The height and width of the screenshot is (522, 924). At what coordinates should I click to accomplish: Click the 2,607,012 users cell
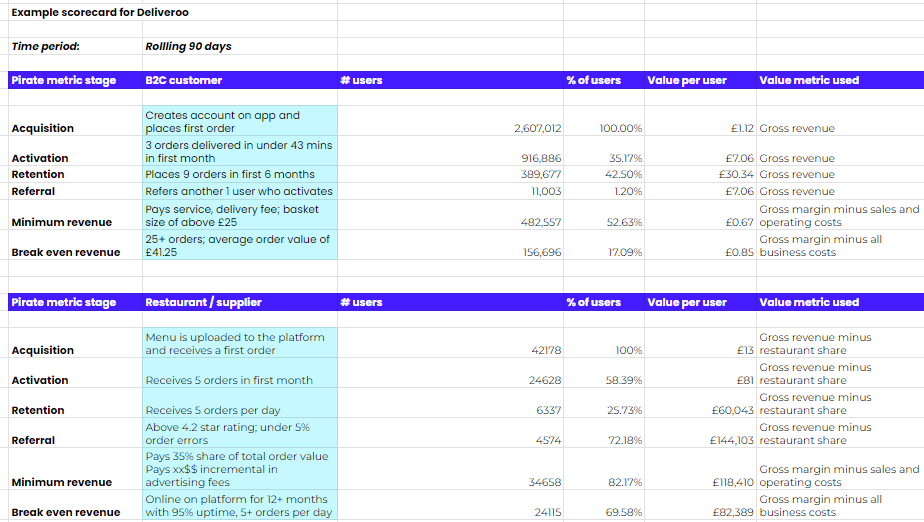click(450, 121)
